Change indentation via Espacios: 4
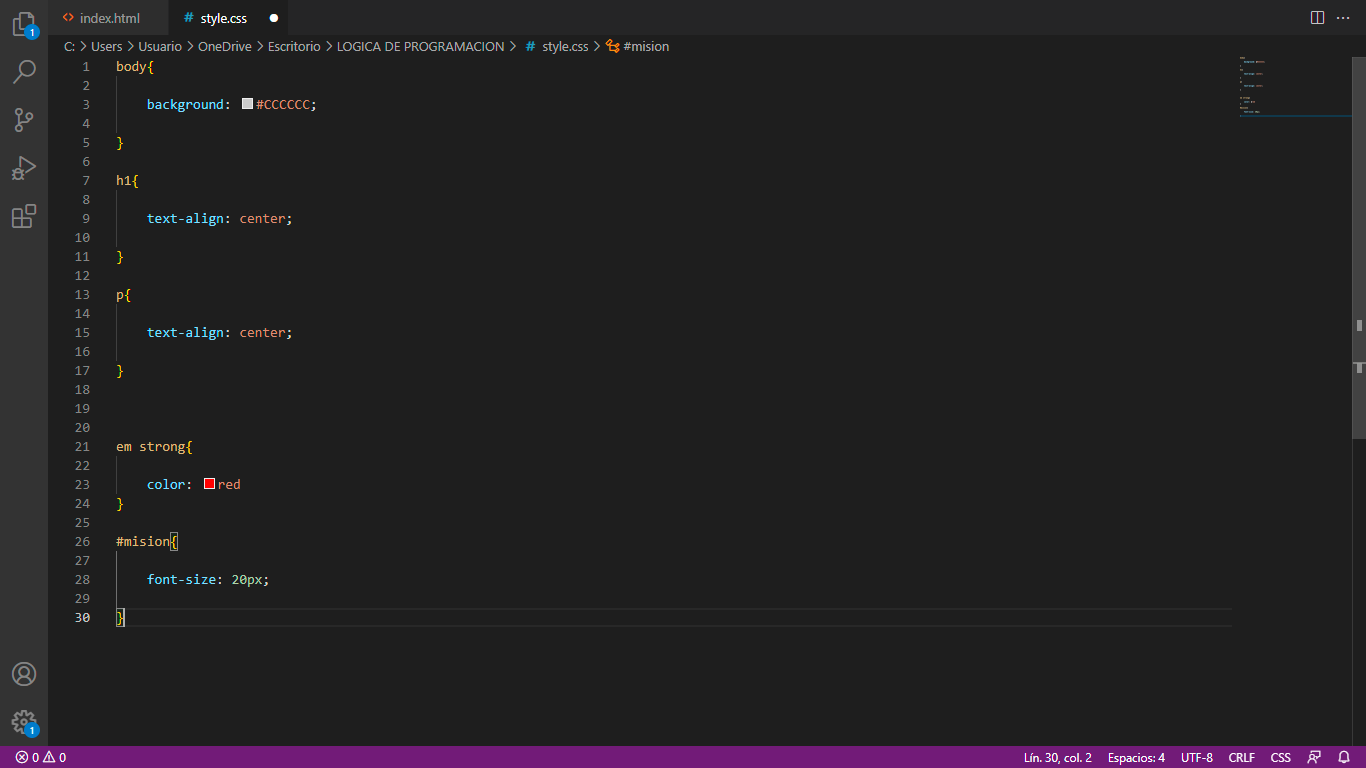1366x768 pixels. [x=1136, y=758]
